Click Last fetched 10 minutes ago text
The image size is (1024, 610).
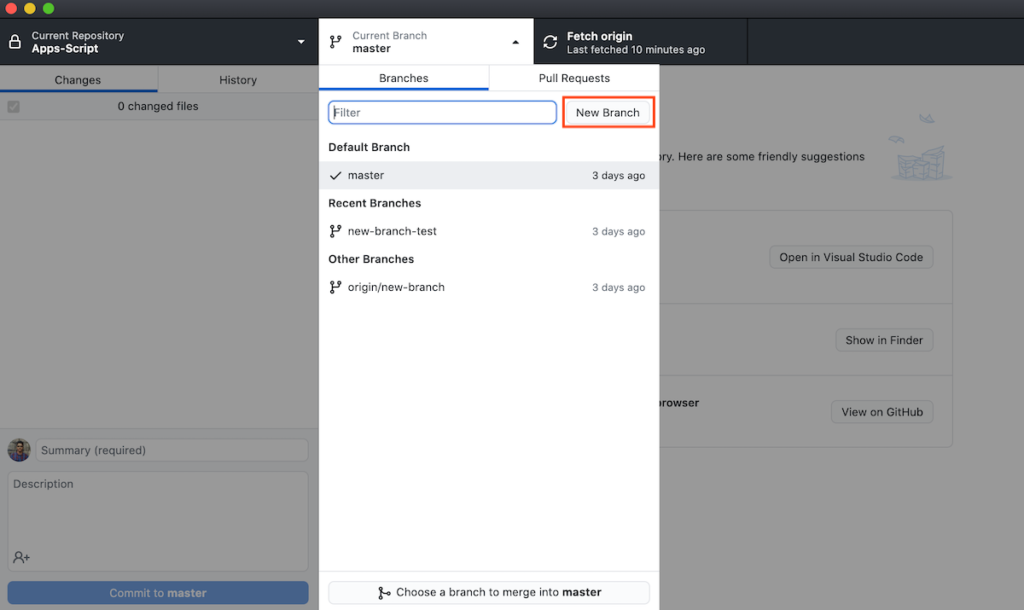tap(635, 50)
